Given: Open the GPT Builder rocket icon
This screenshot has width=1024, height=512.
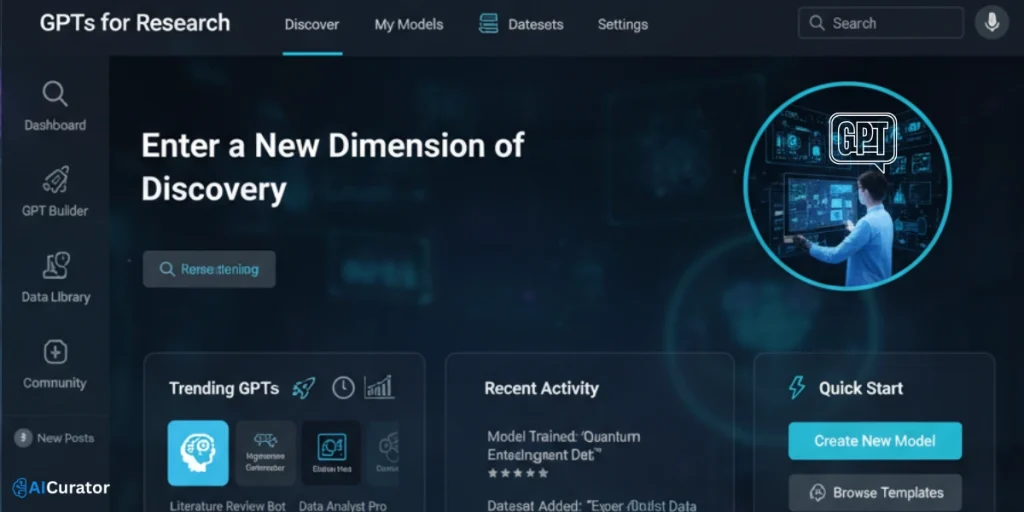Looking at the screenshot, I should (55, 181).
